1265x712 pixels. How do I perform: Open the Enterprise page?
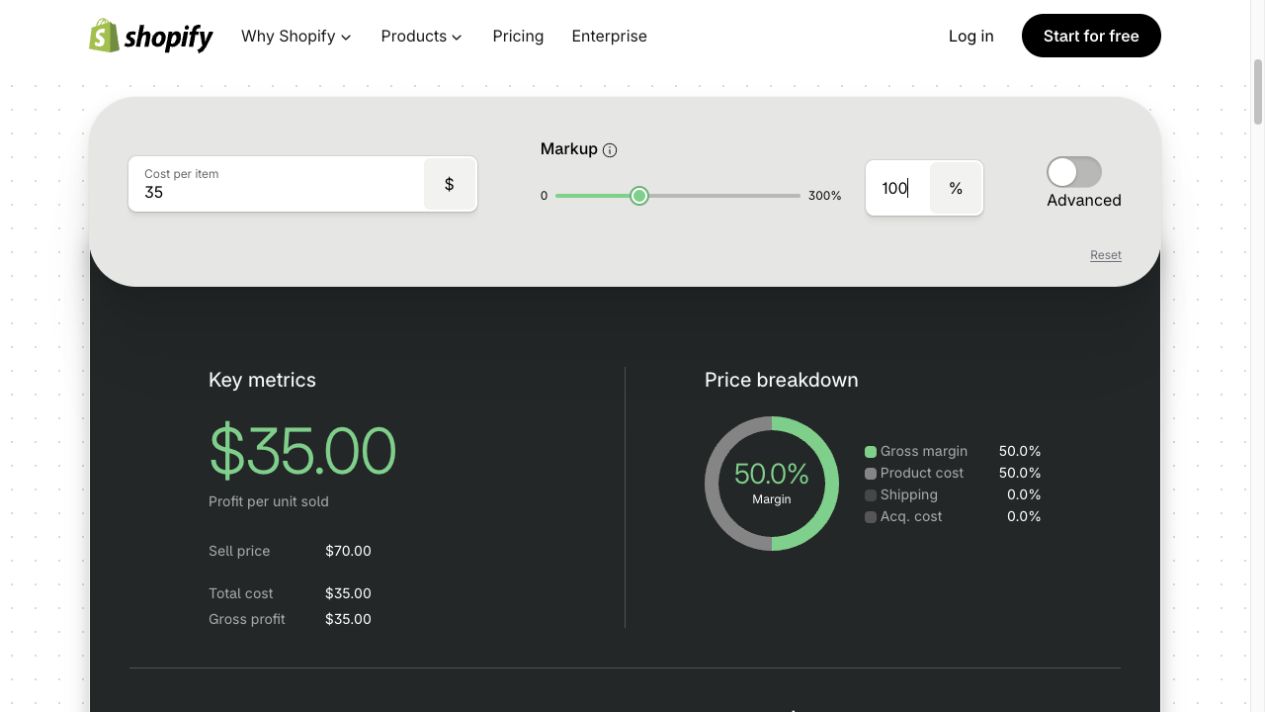click(609, 36)
